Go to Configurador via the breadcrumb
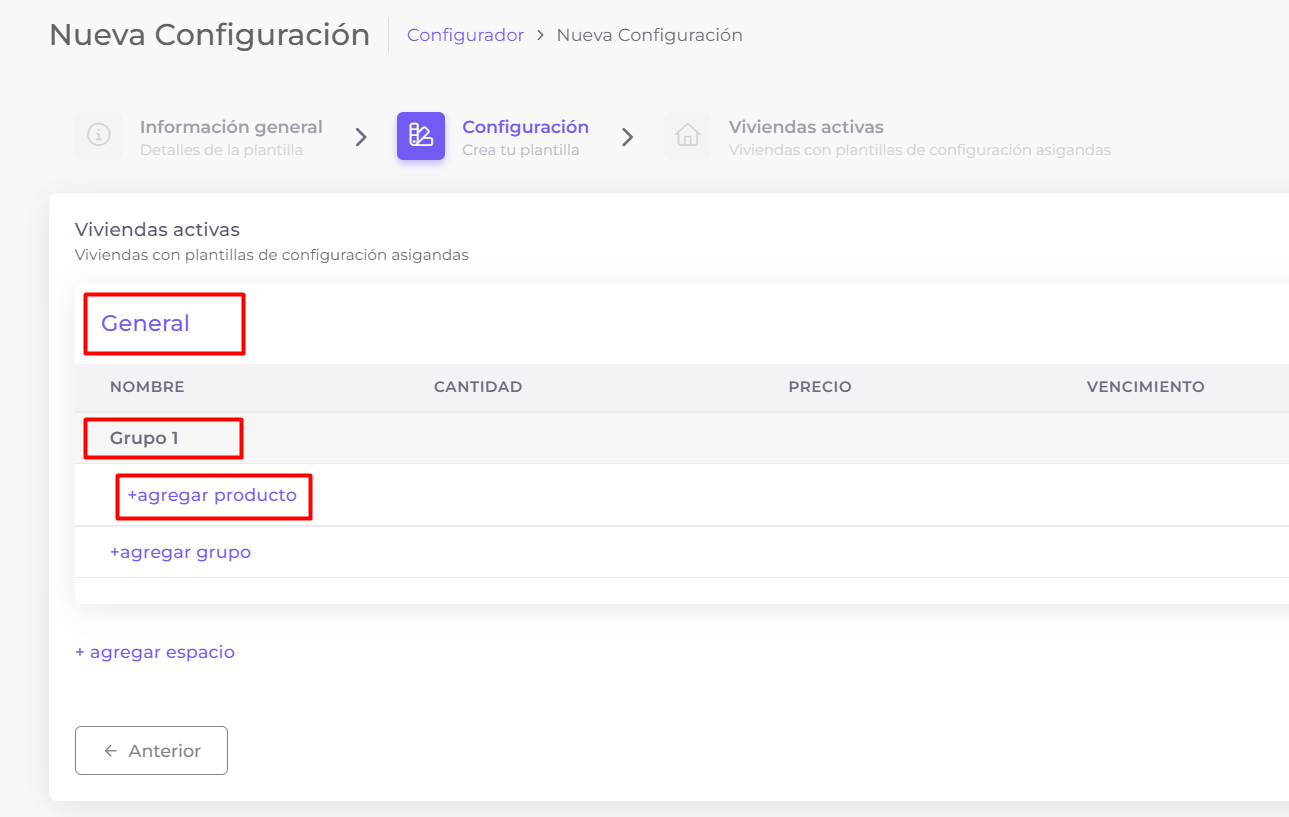Screen dimensions: 1289x817 click(465, 35)
